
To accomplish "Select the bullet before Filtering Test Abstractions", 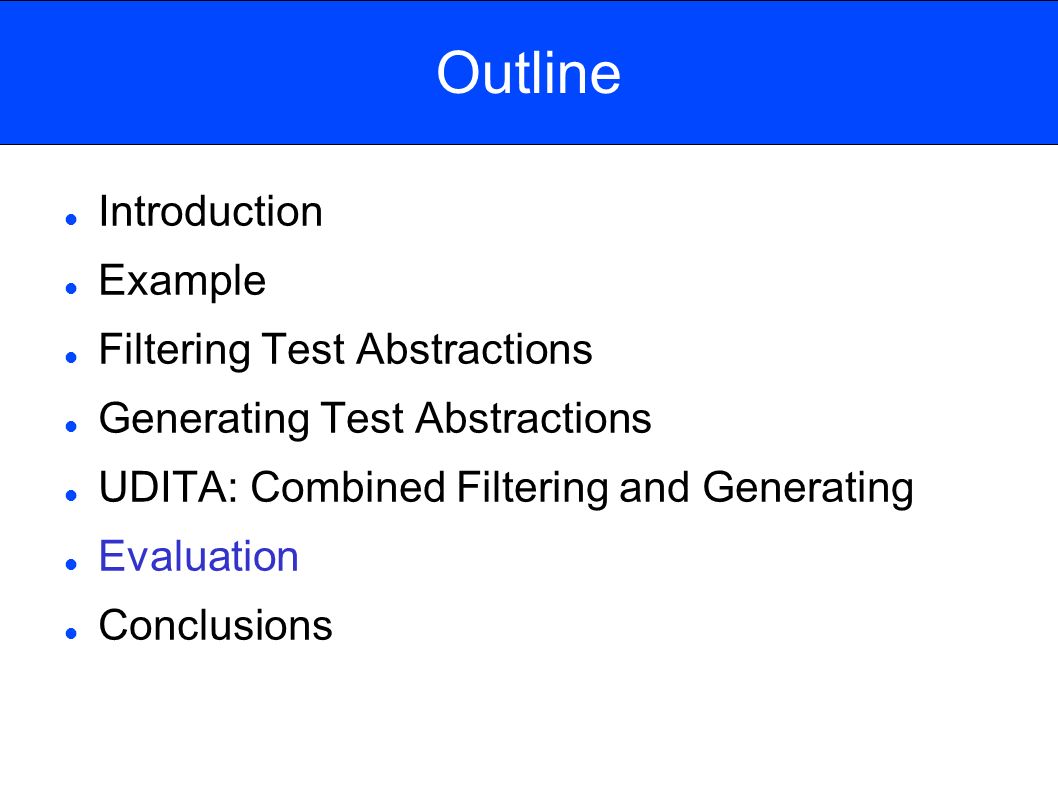I will coord(72,357).
